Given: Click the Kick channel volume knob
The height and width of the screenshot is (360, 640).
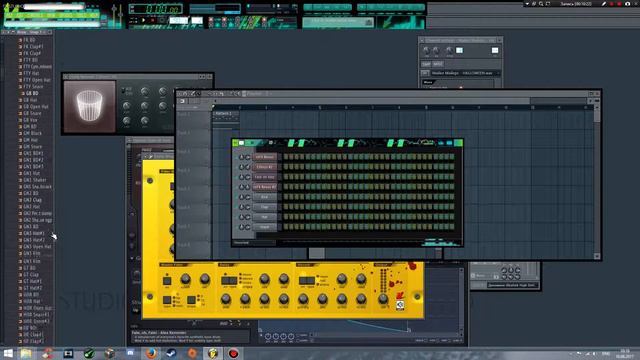Looking at the screenshot, I should tap(247, 197).
